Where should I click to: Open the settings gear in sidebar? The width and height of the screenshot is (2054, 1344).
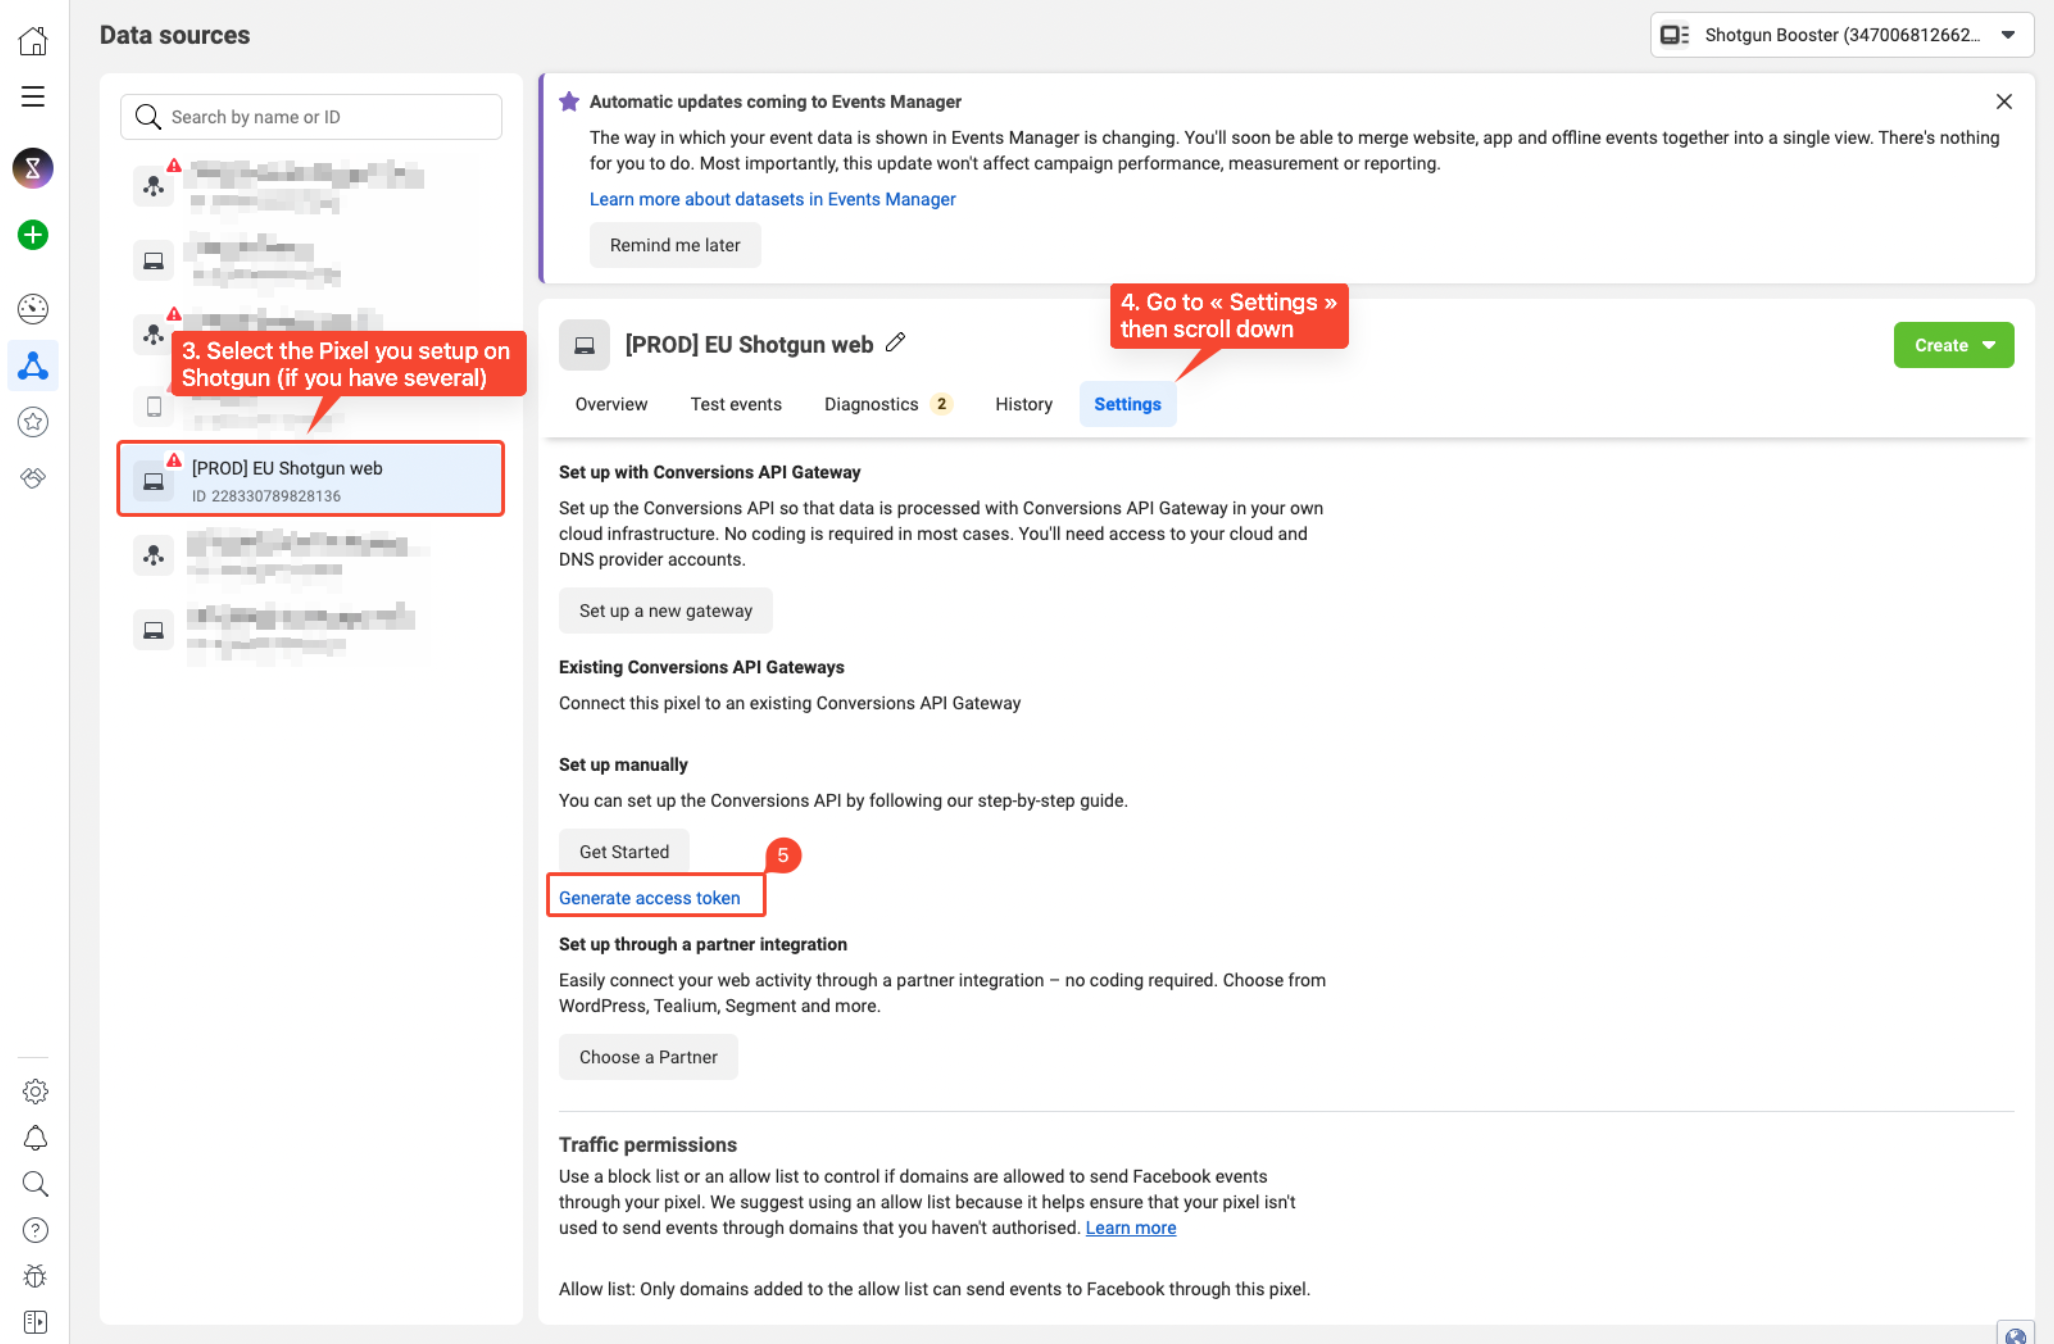tap(35, 1091)
